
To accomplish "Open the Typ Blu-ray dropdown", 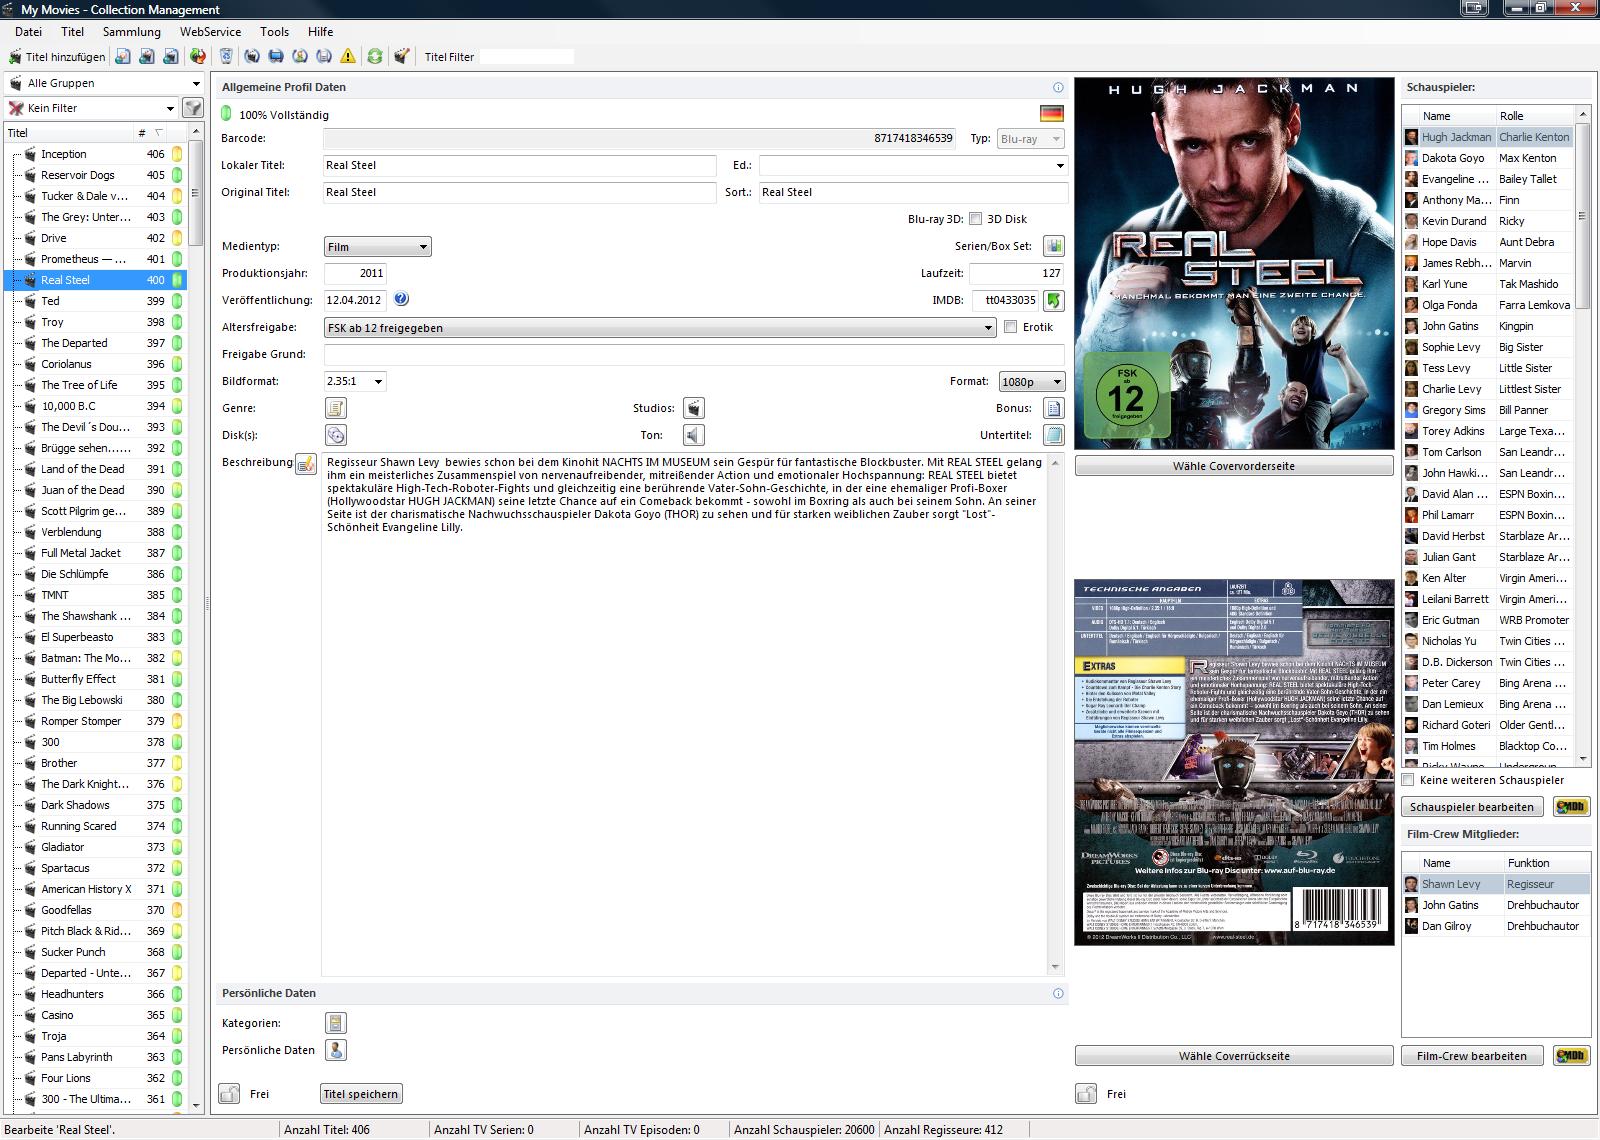I will [x=1030, y=139].
